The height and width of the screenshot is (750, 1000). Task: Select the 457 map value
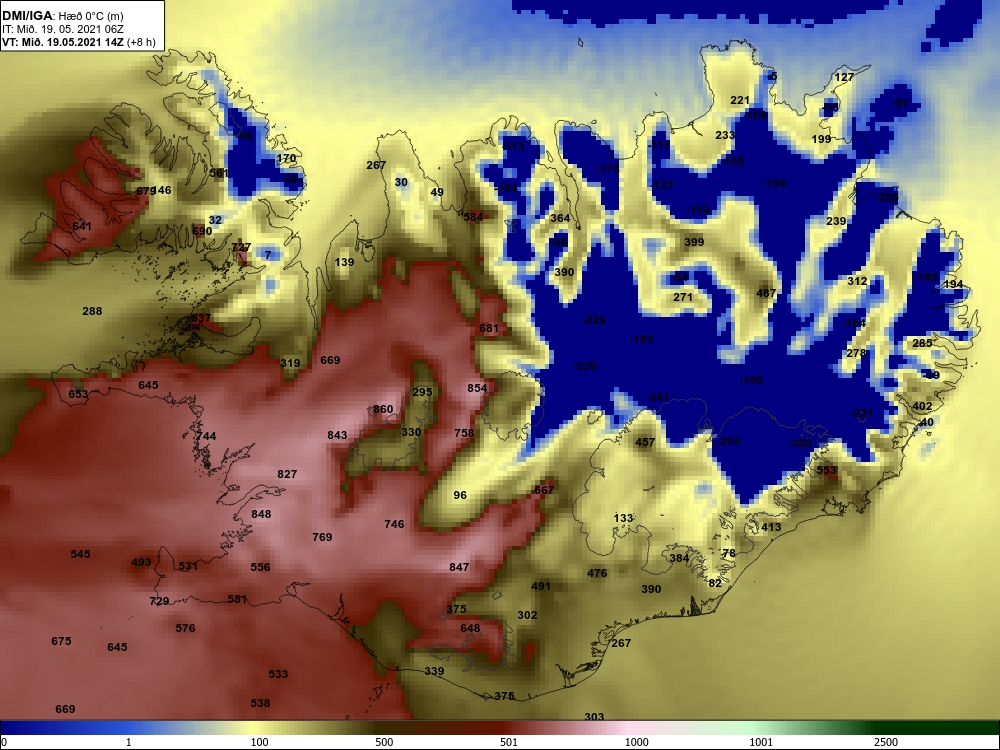(x=645, y=442)
